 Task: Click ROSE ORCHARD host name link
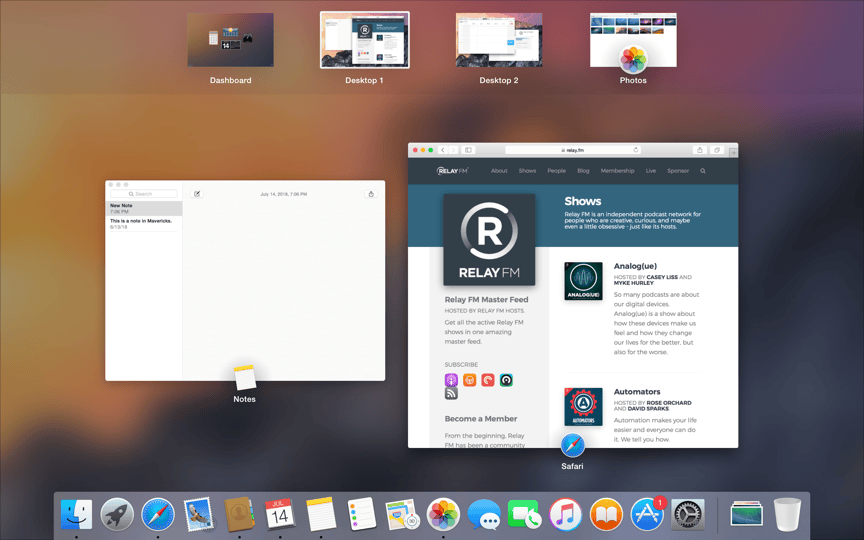click(x=669, y=403)
